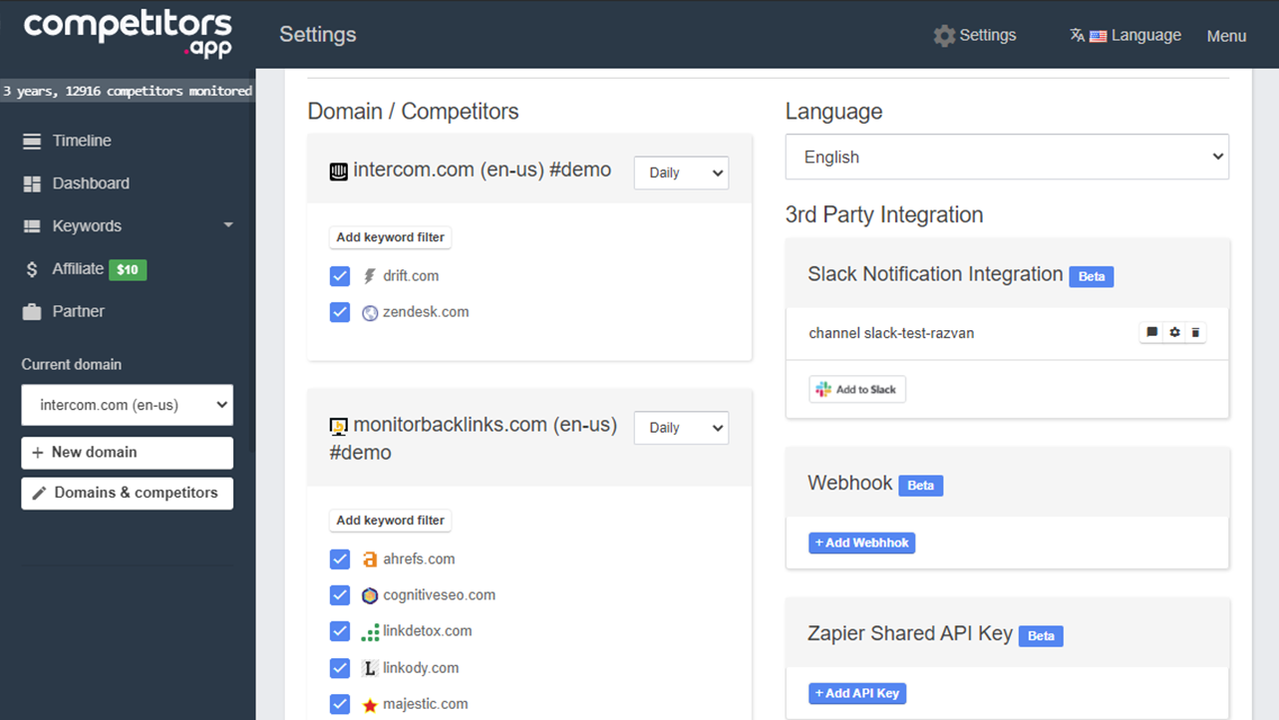This screenshot has height=720, width=1279.
Task: Open Slack channel gear settings icon
Action: point(1174,333)
